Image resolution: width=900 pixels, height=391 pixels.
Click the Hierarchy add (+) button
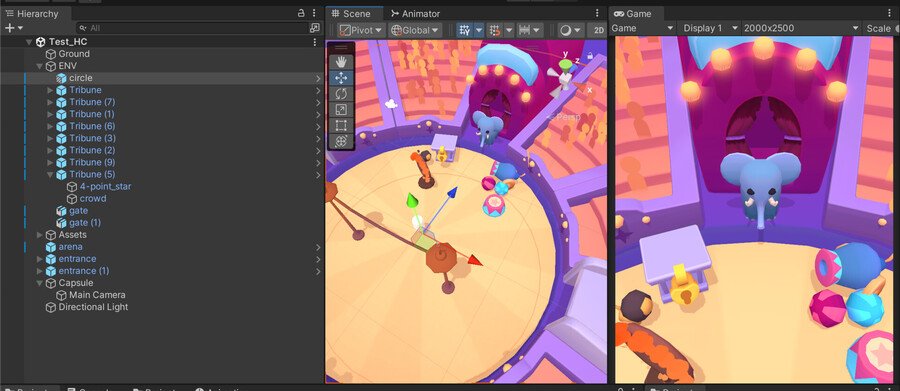pyautogui.click(x=14, y=28)
